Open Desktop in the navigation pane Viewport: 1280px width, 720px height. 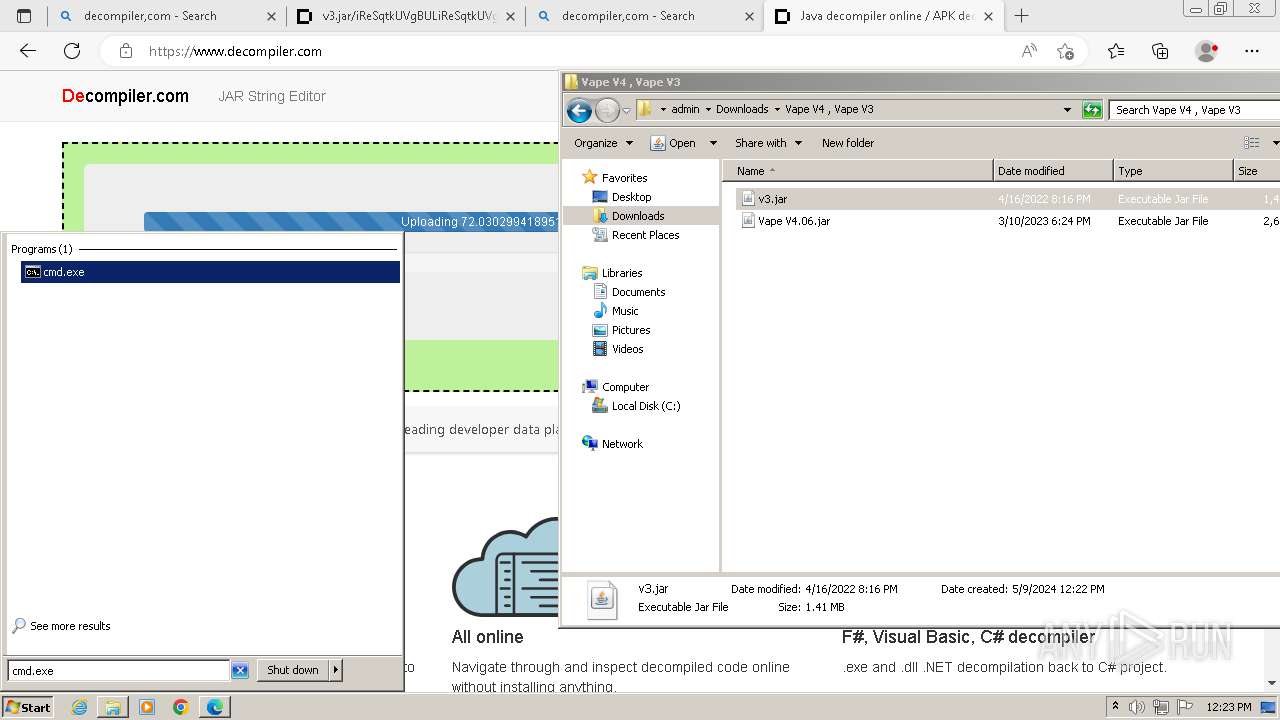pos(631,197)
